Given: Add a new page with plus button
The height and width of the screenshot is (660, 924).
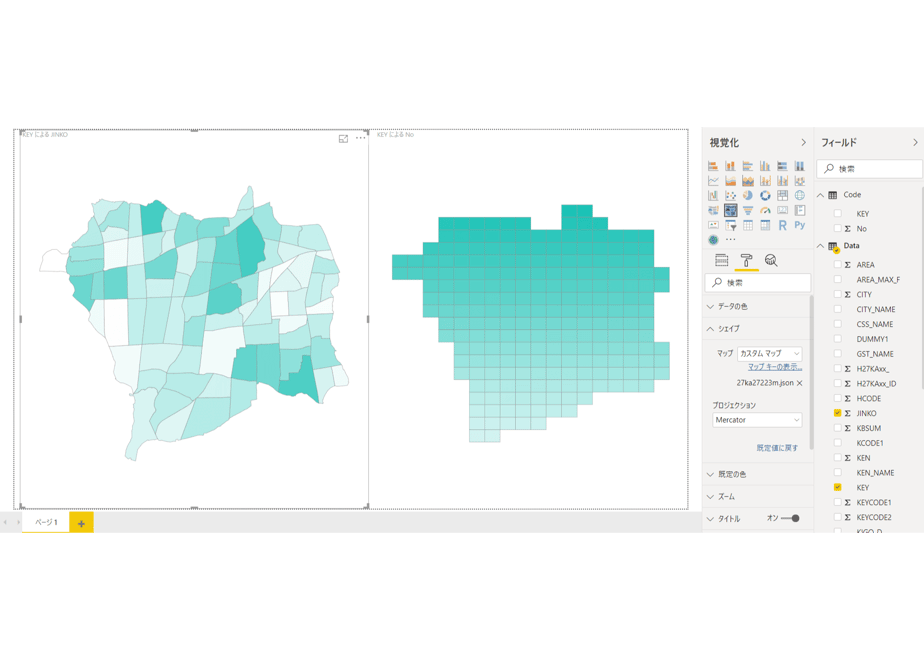Looking at the screenshot, I should (x=81, y=523).
